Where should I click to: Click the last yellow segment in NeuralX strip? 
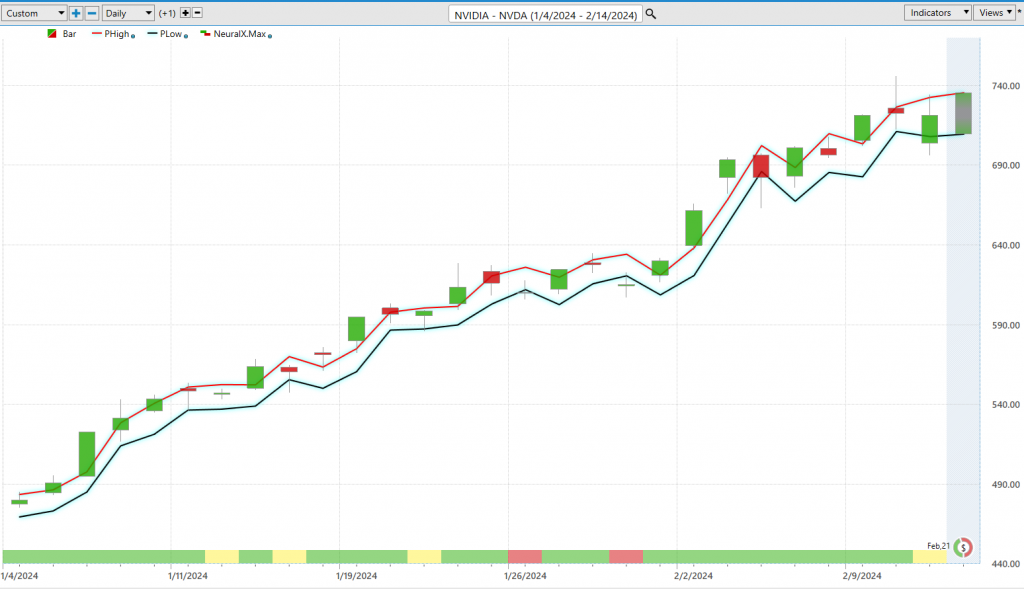coord(930,556)
